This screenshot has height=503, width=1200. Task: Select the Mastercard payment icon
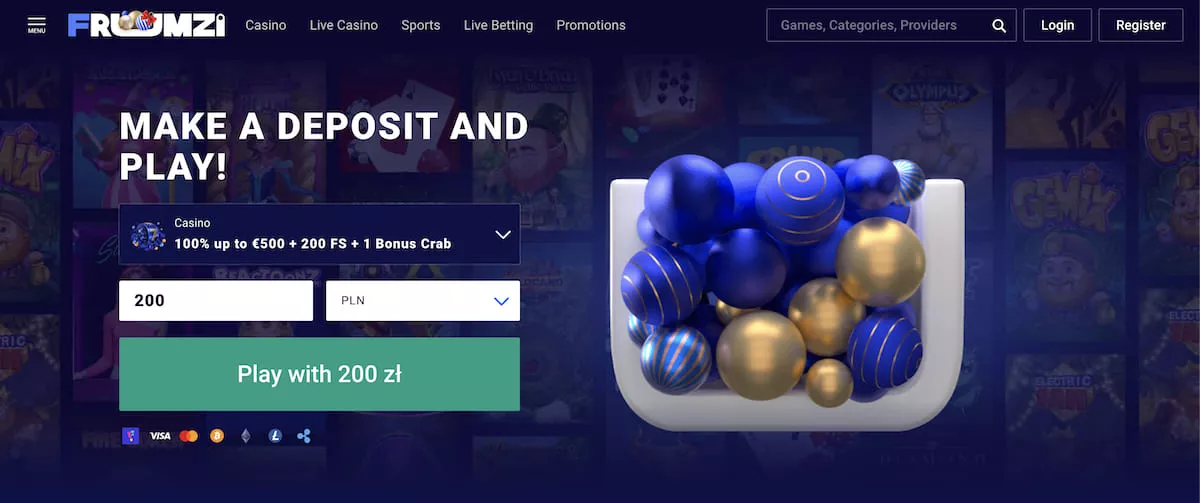click(x=188, y=436)
